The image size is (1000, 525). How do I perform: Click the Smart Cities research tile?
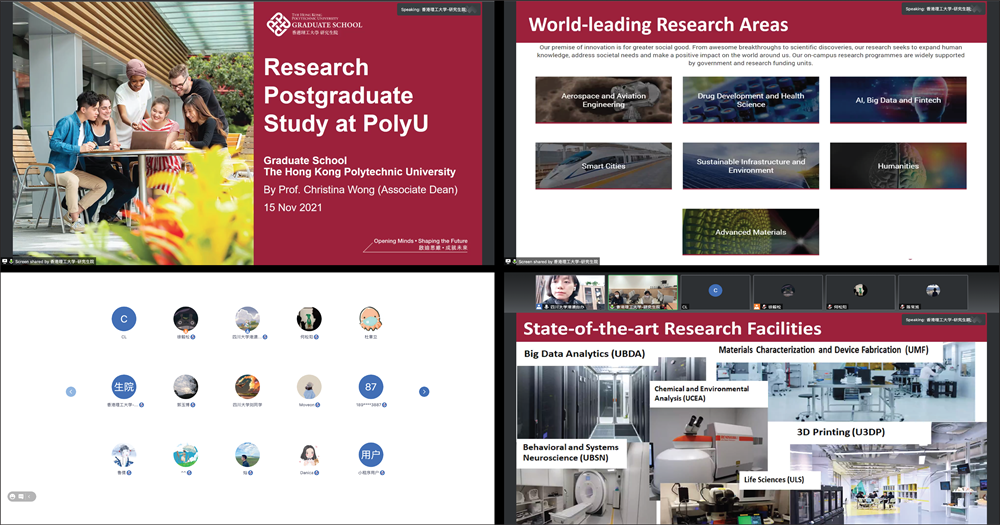(x=603, y=166)
